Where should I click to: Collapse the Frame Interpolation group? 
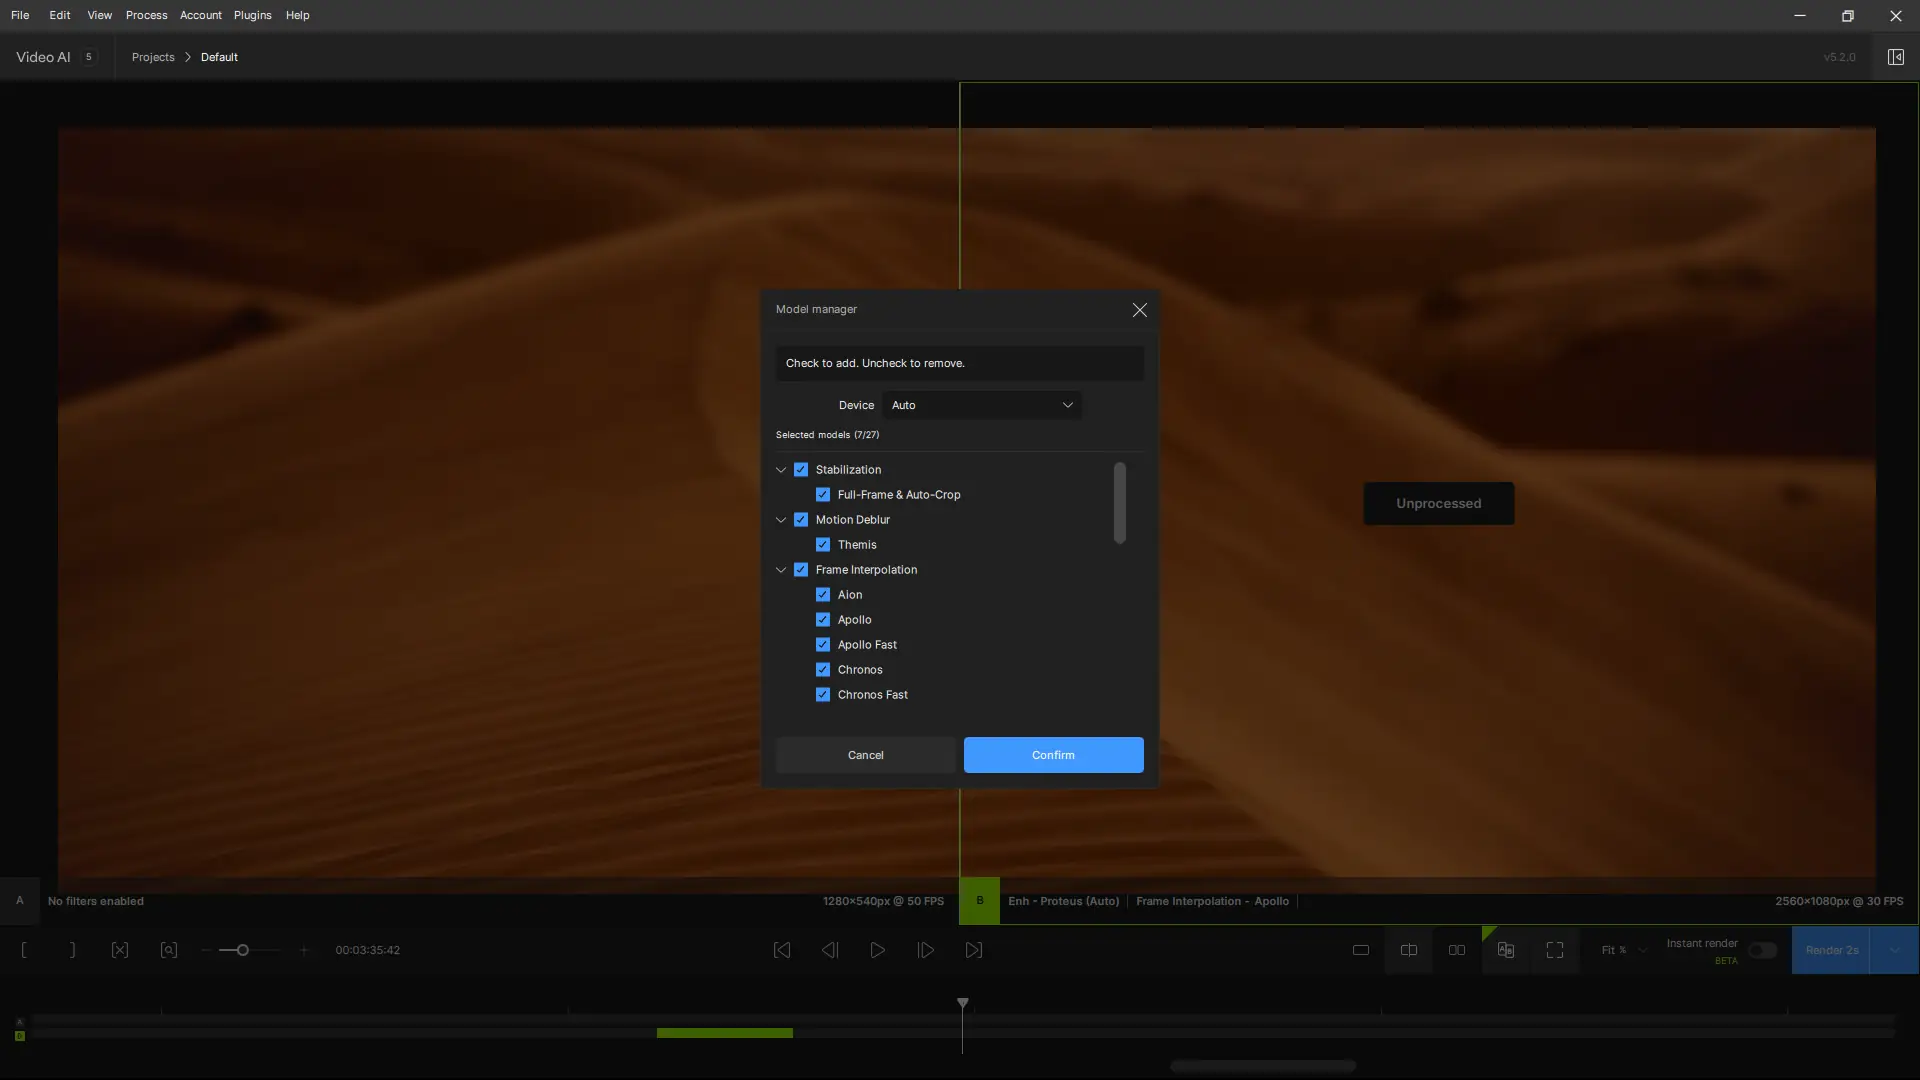(781, 570)
